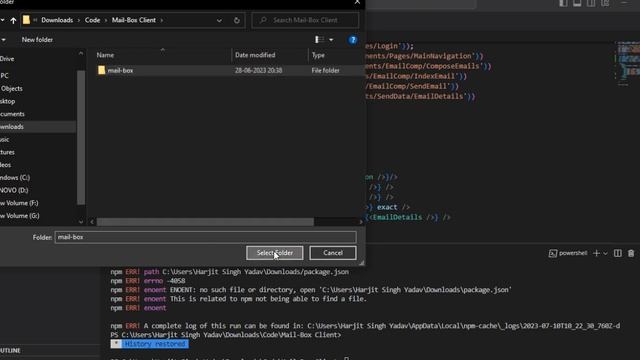
Task: Open the Organize dropdown arrow
Action: point(3,40)
